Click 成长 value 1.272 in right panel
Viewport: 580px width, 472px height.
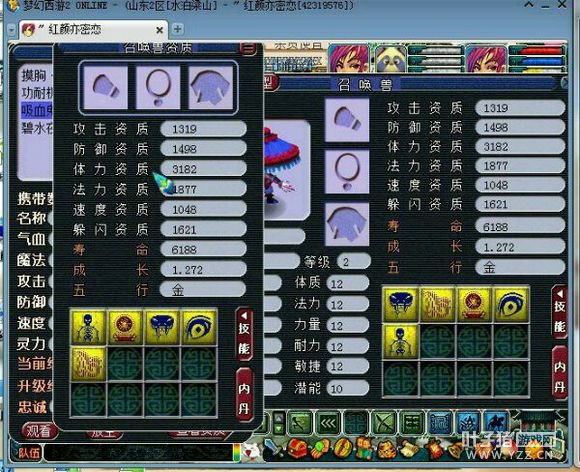520,247
